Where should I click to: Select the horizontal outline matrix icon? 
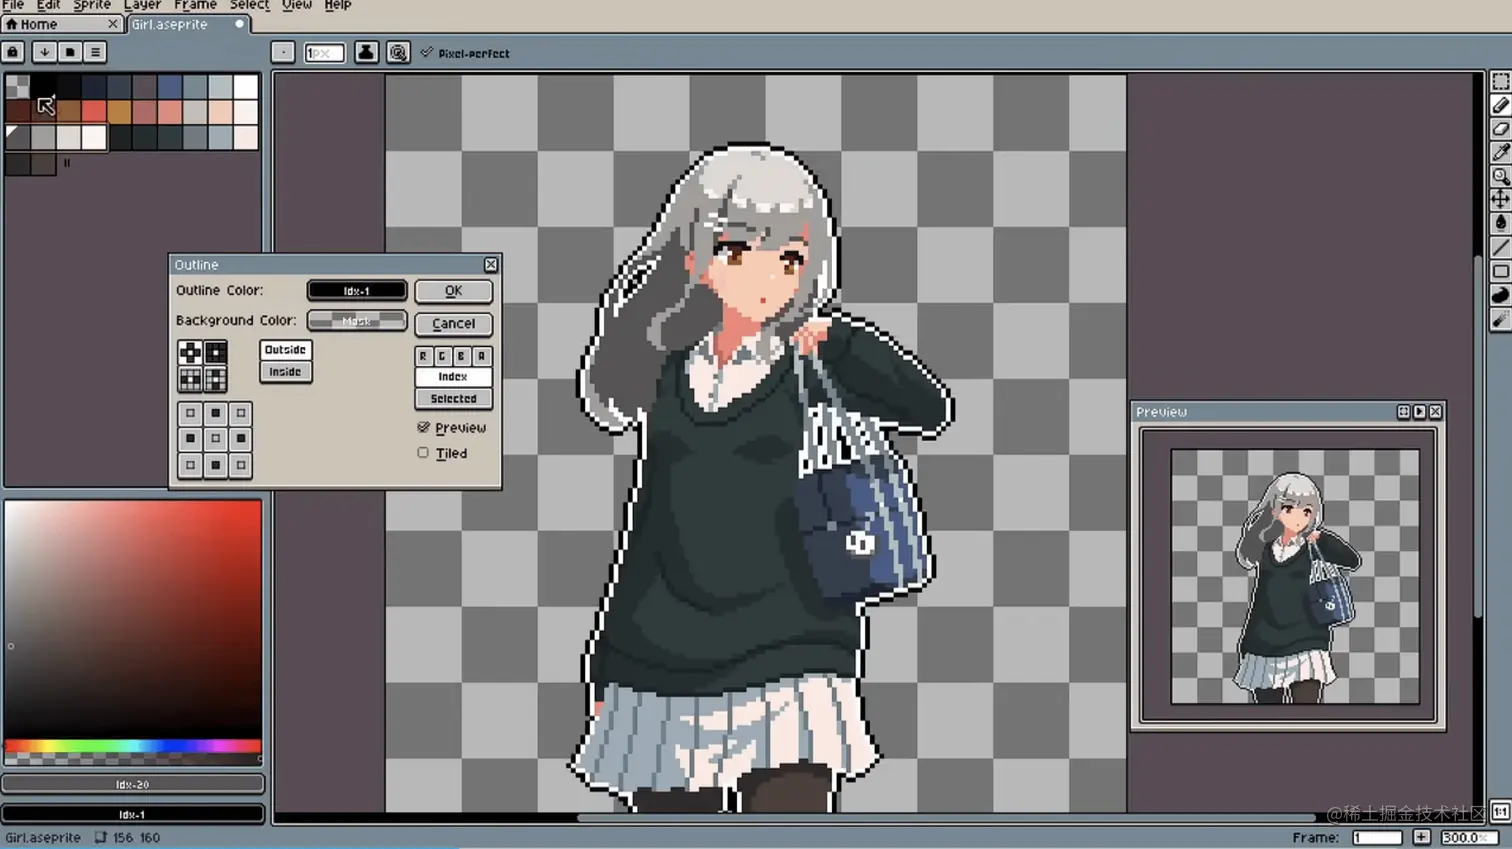click(190, 378)
